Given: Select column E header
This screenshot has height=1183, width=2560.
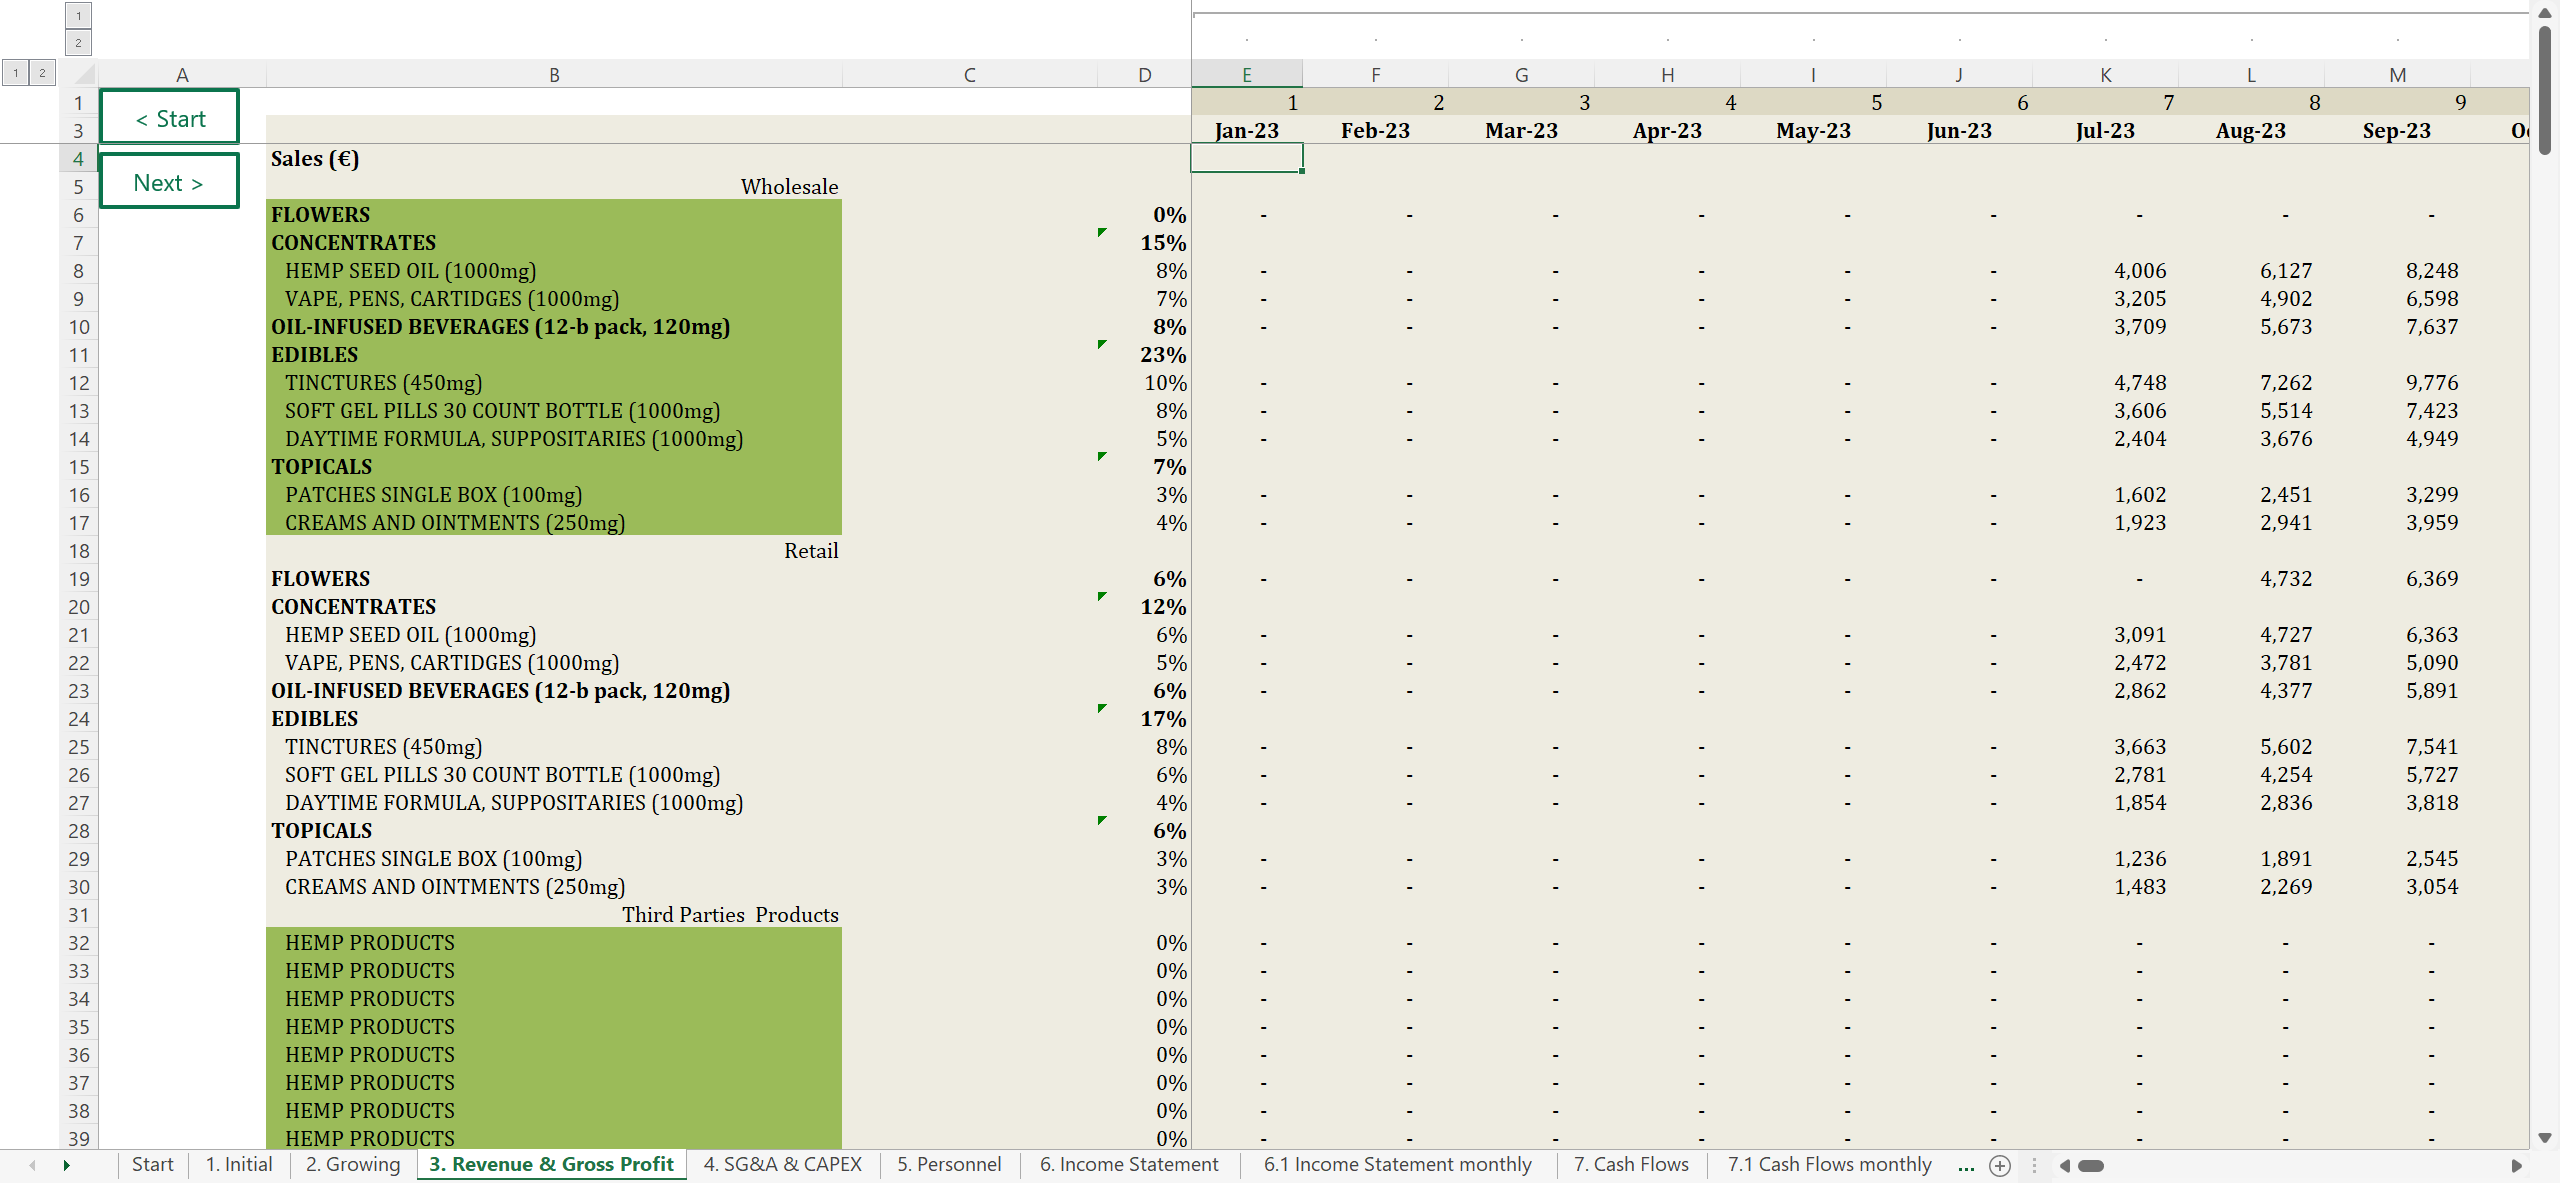Looking at the screenshot, I should pos(1246,74).
